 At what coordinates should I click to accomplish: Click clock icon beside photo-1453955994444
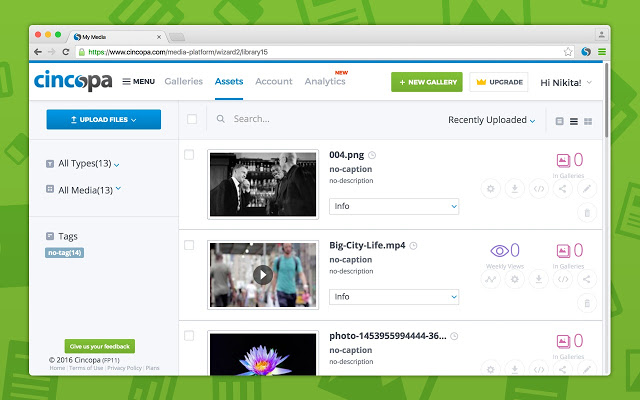454,336
